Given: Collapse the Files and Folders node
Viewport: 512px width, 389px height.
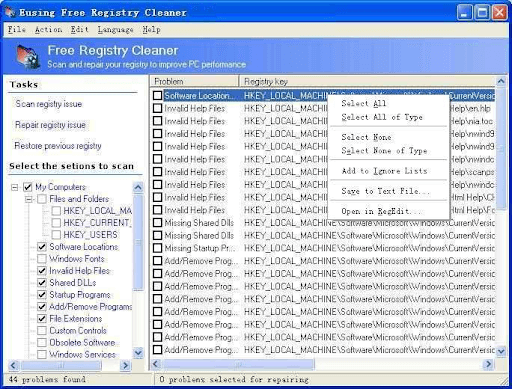Looking at the screenshot, I should (x=29, y=199).
